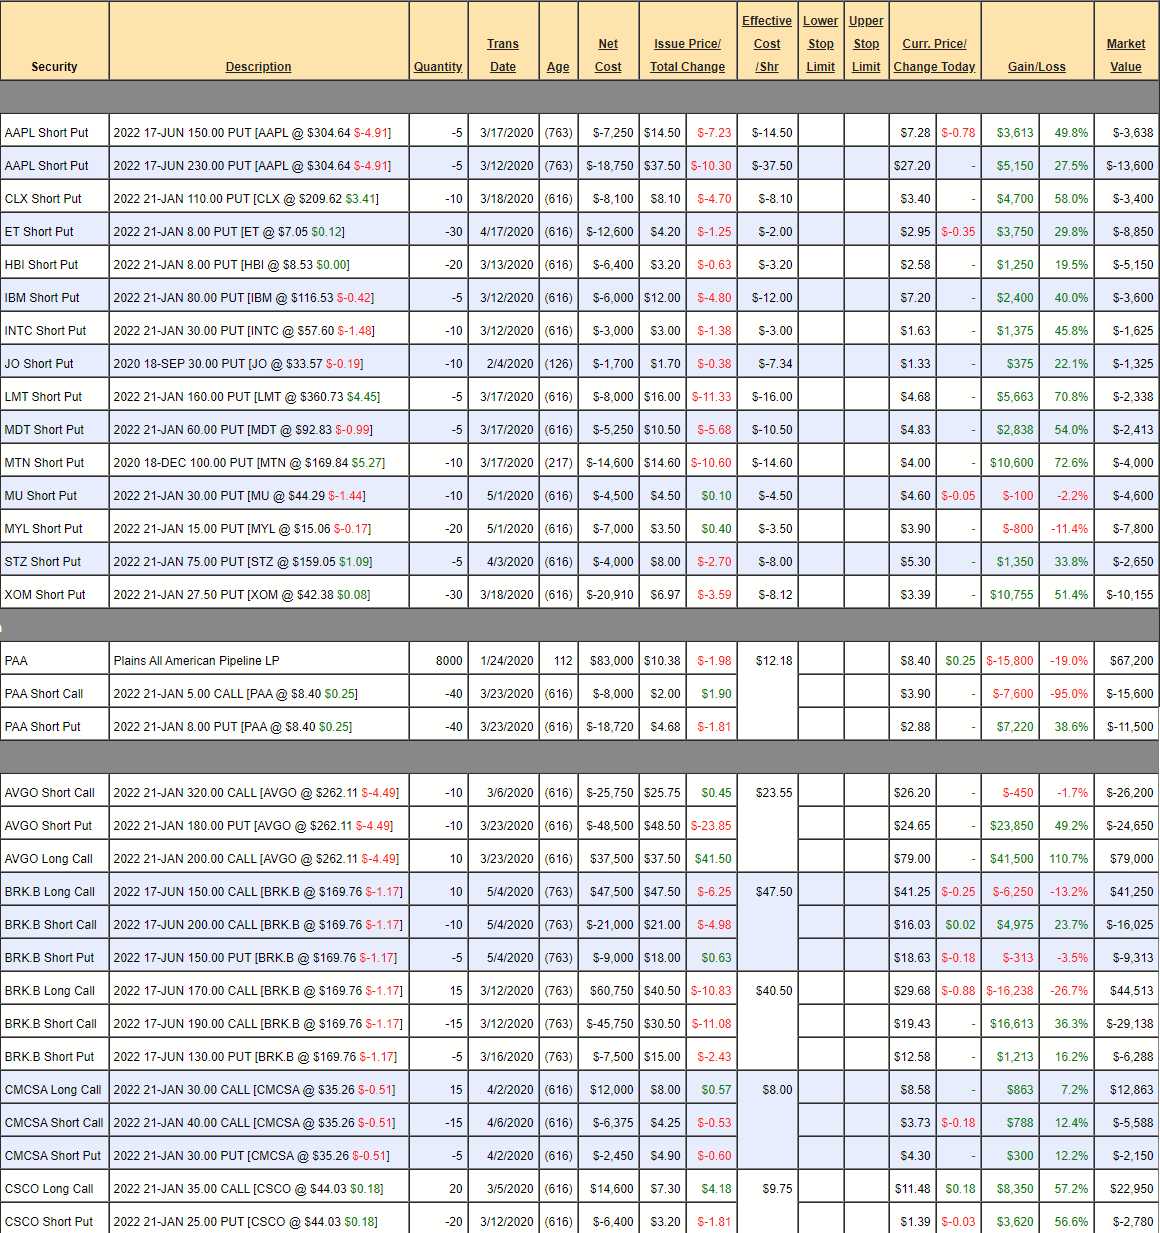Viewport: 1160px width, 1233px height.
Task: Click the empty Lower Stop Limit cell for LMT
Action: [820, 397]
